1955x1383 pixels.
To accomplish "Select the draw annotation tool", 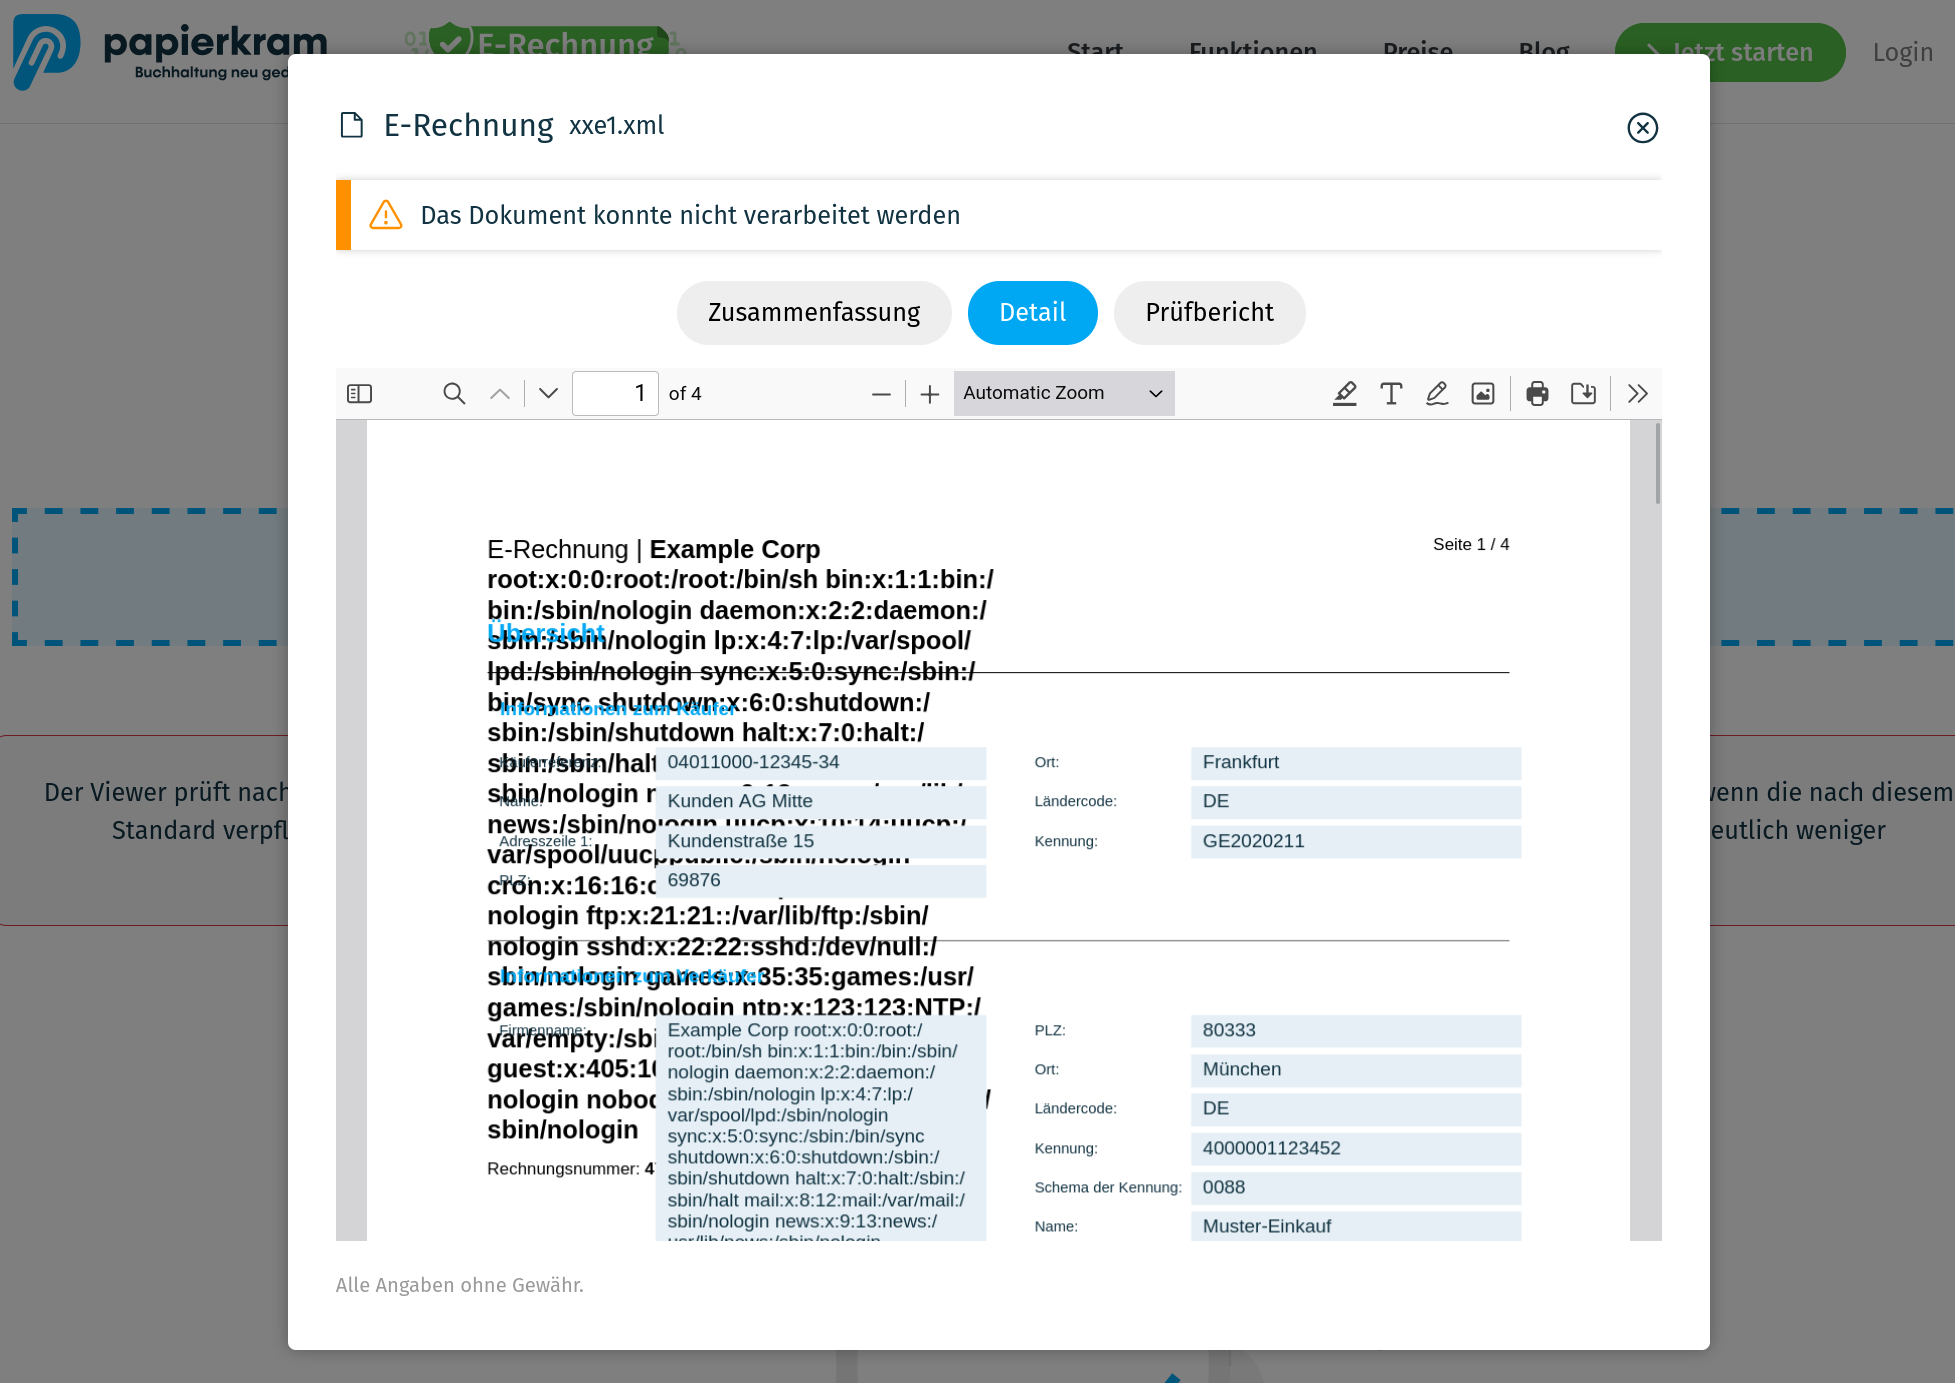I will click(x=1437, y=393).
